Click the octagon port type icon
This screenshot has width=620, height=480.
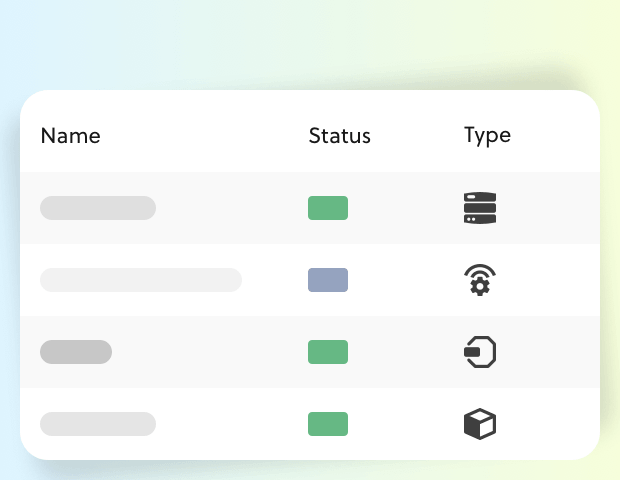click(x=480, y=352)
